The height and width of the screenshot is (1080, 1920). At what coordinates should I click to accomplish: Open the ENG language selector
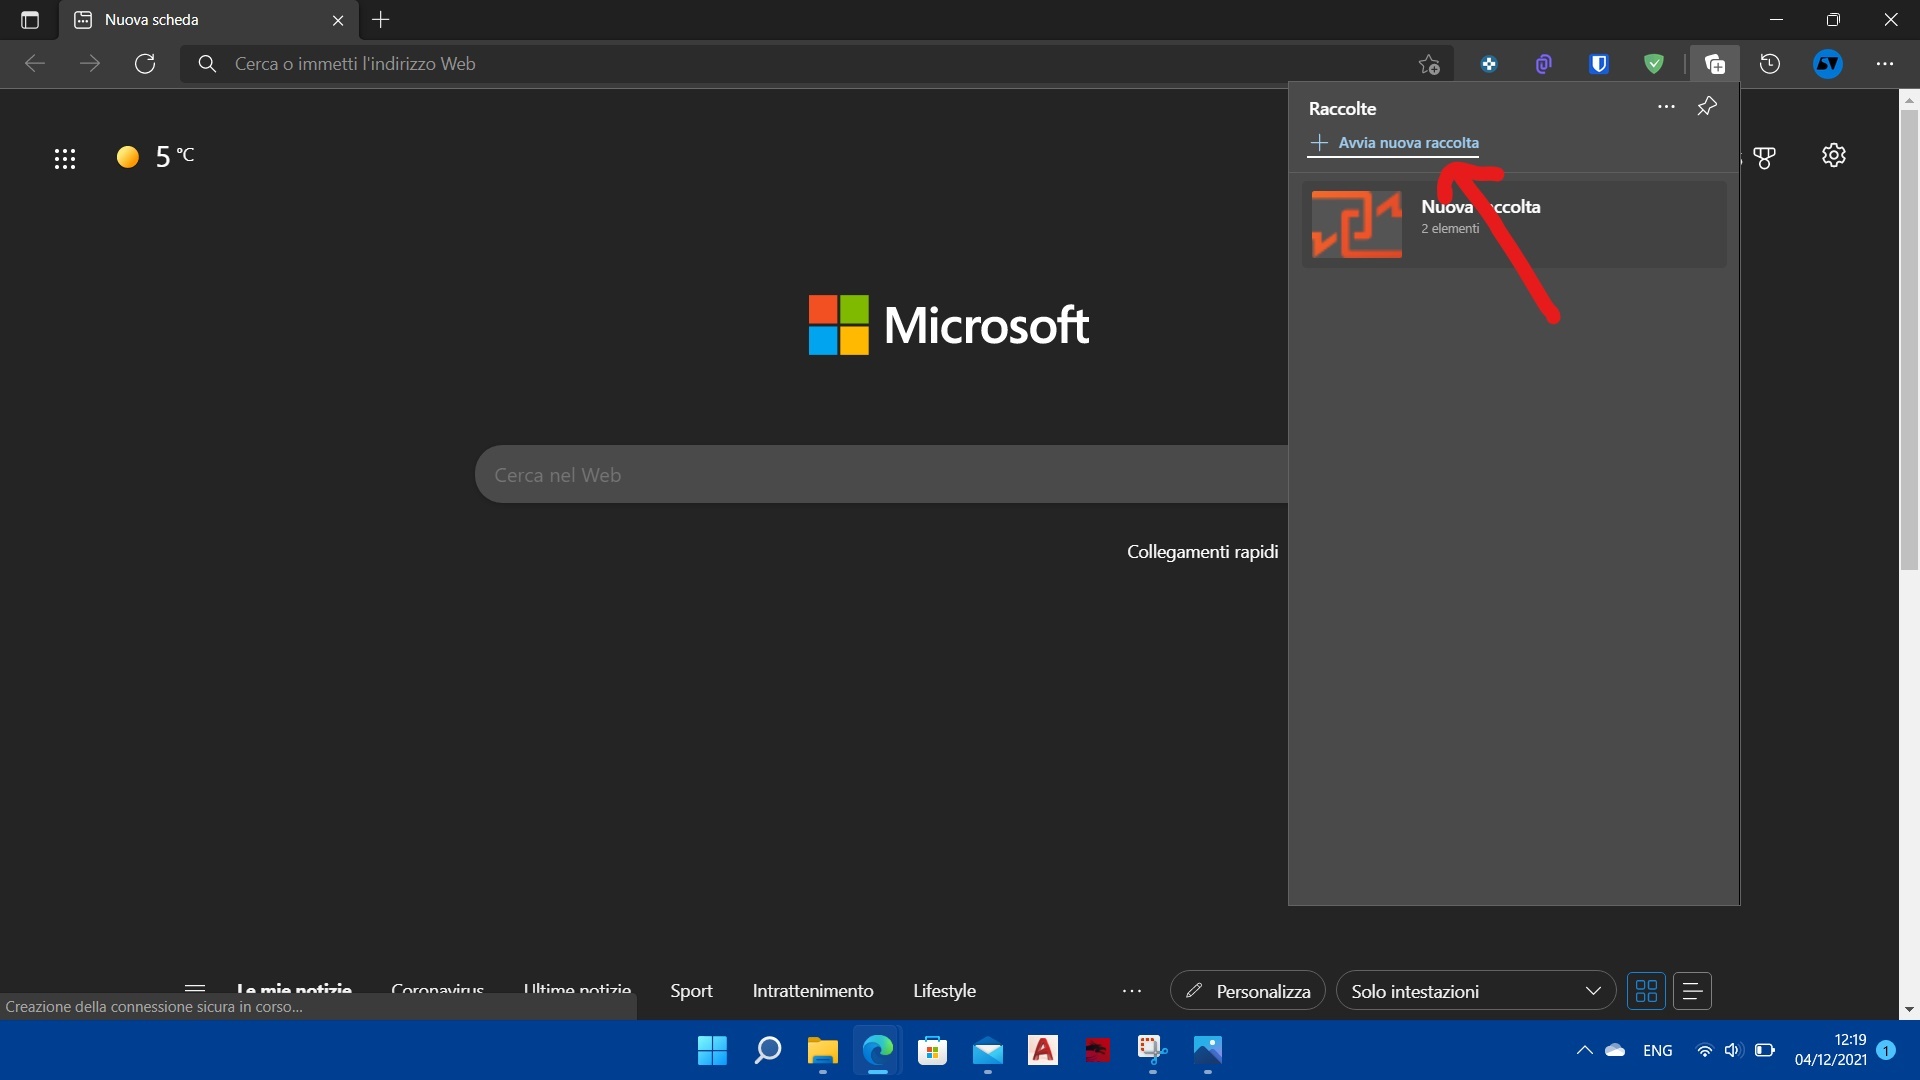(1657, 1050)
